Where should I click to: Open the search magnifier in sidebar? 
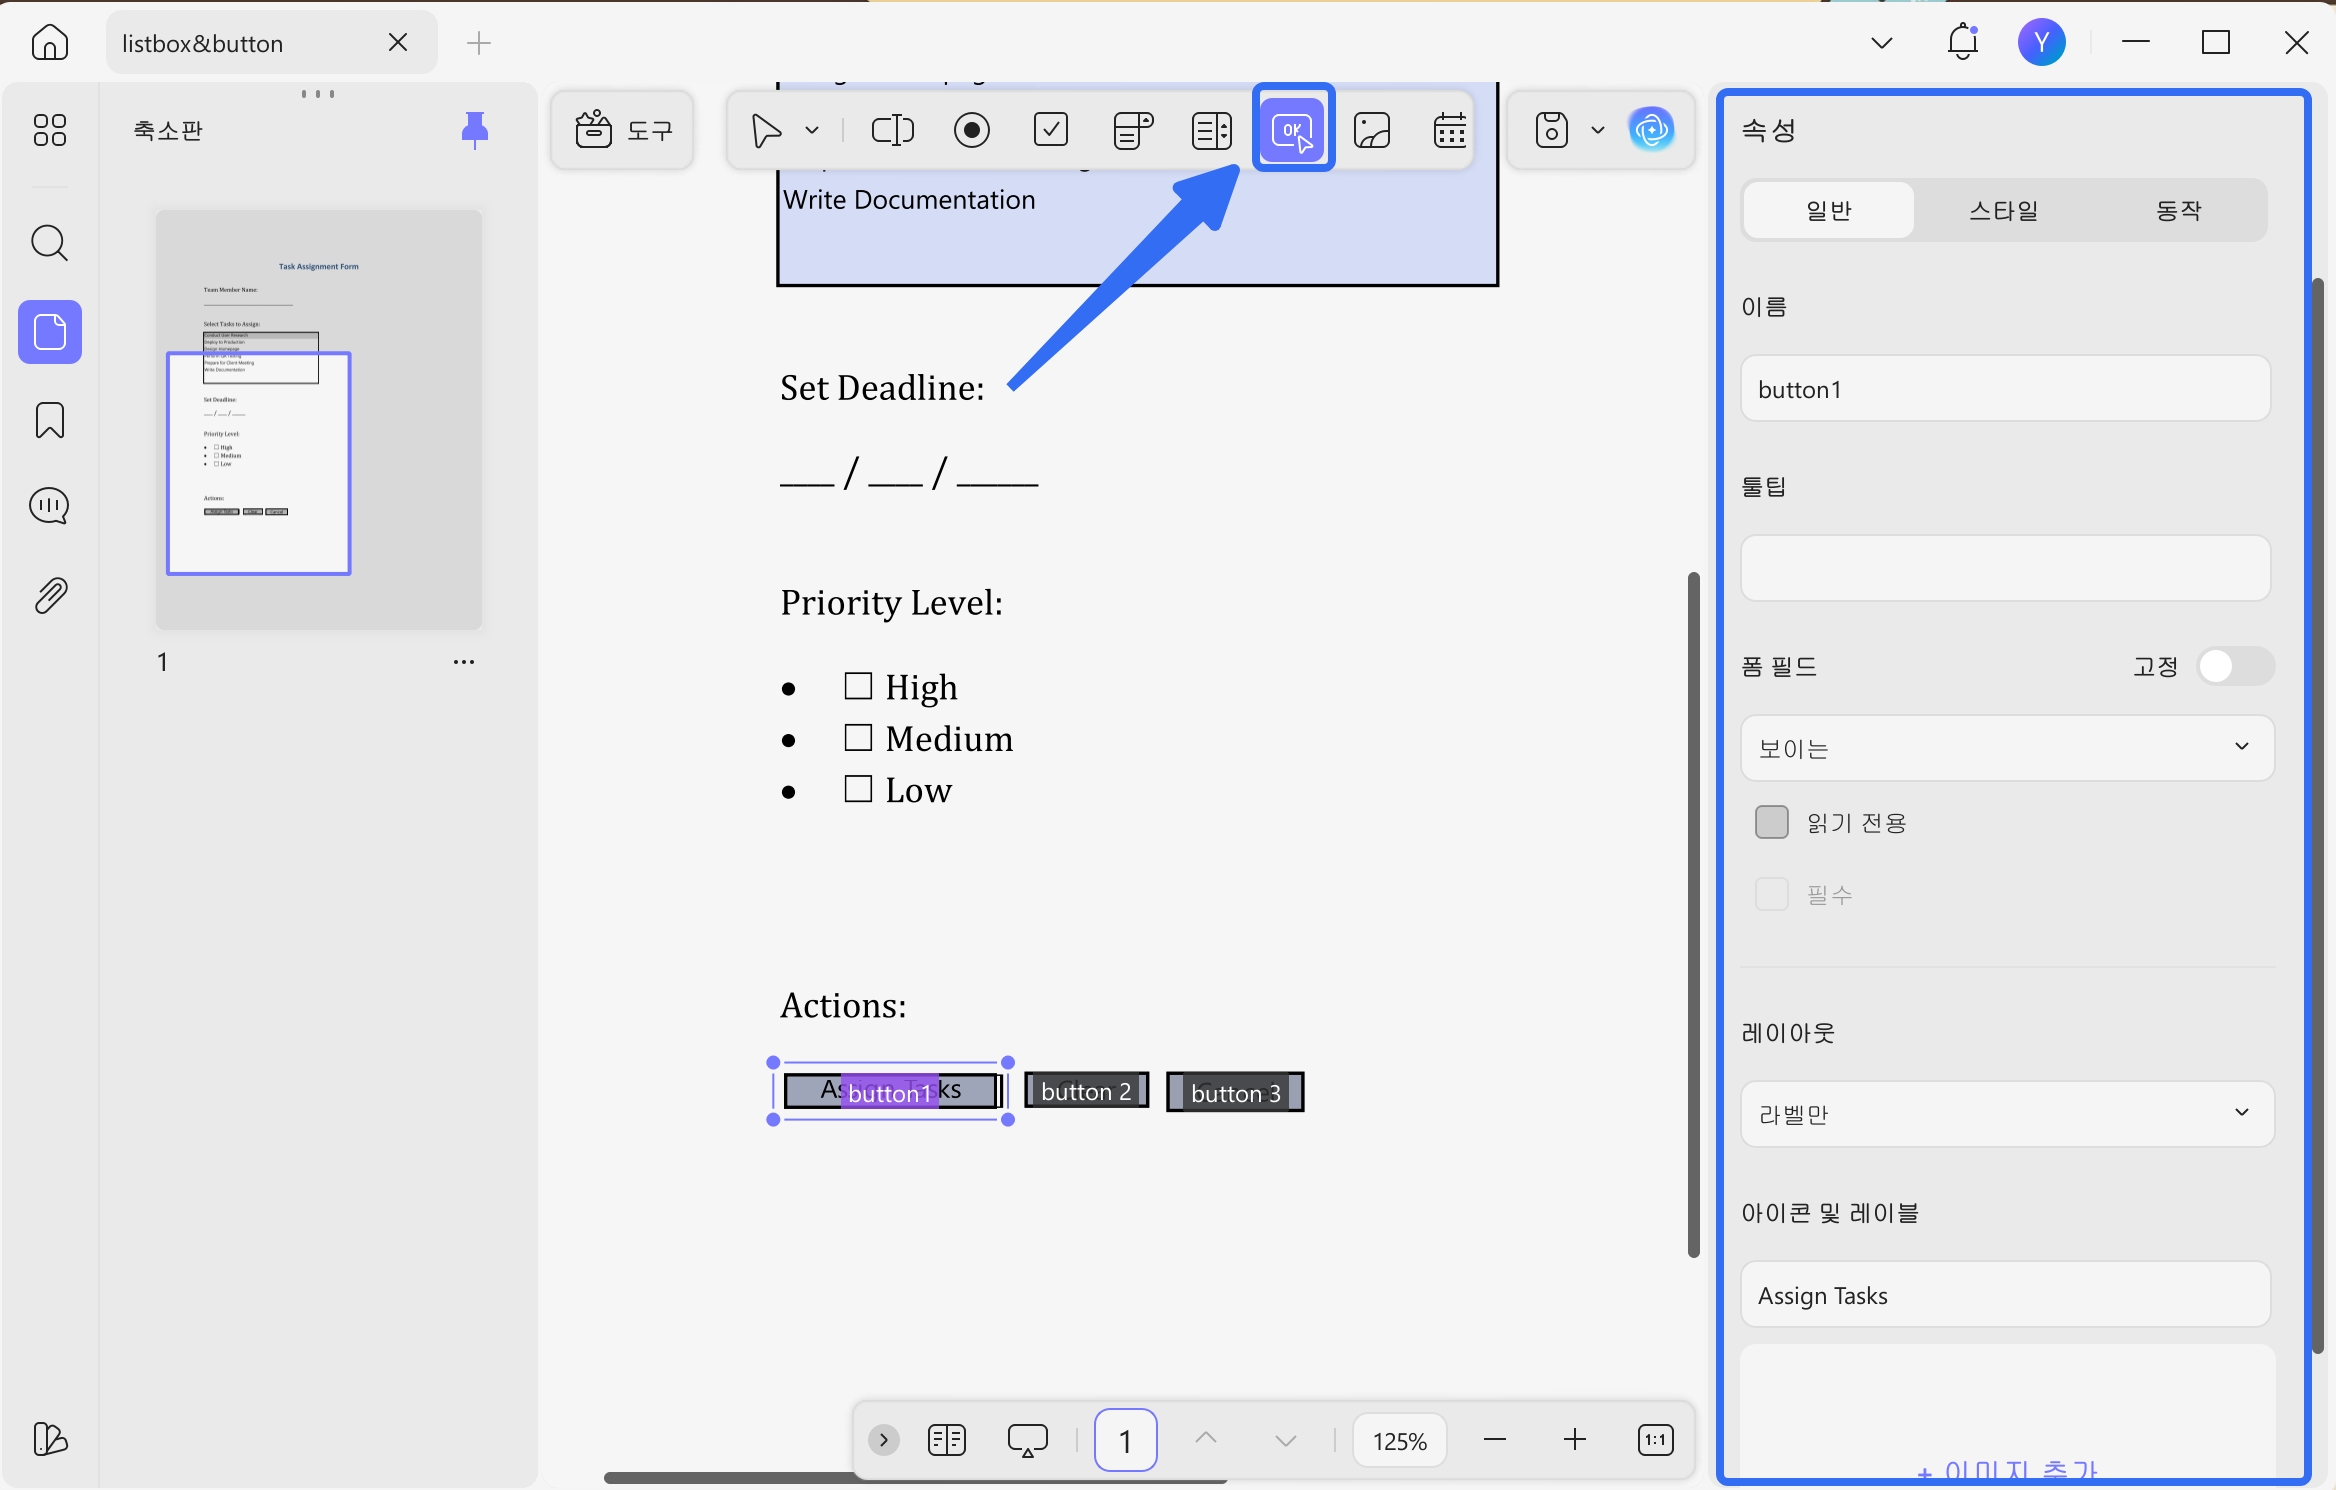click(x=50, y=243)
